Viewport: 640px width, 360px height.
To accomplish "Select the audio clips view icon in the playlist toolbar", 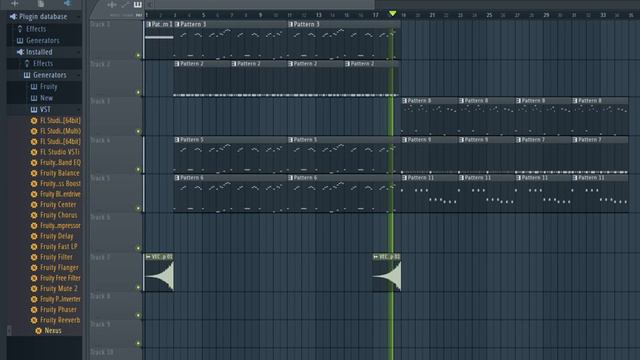I will click(x=111, y=4).
